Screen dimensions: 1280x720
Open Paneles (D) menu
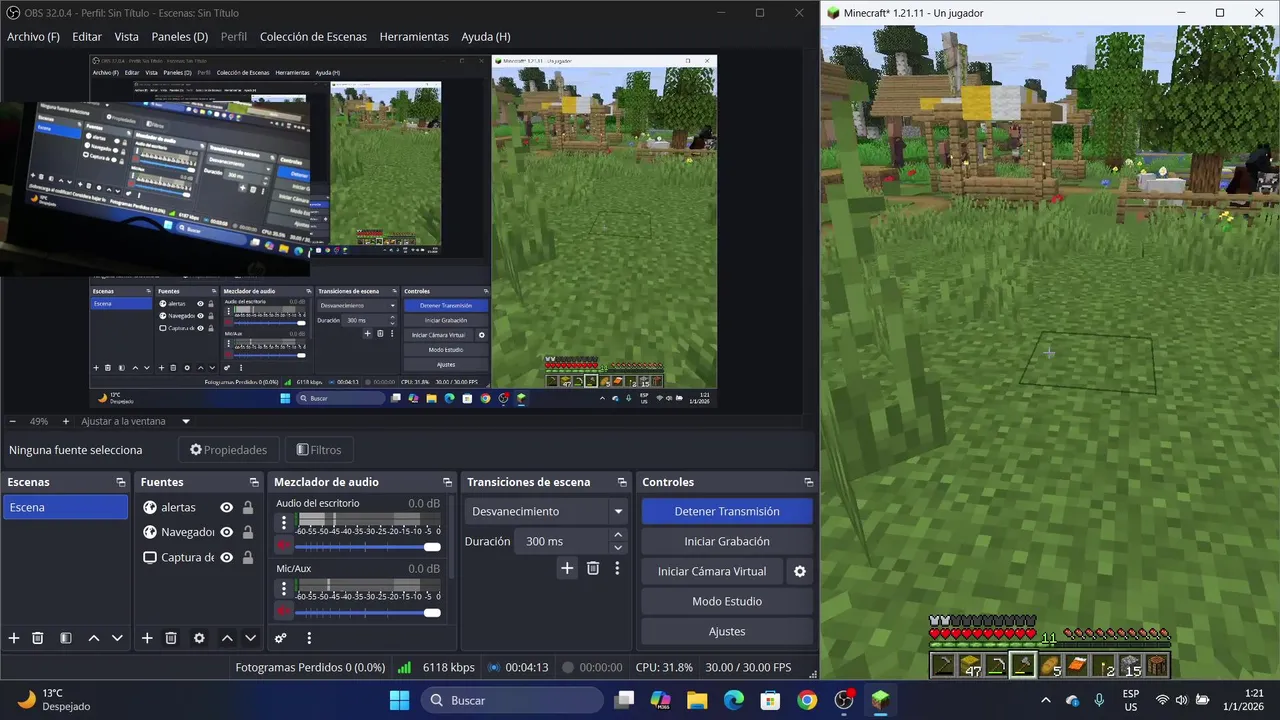[x=180, y=36]
